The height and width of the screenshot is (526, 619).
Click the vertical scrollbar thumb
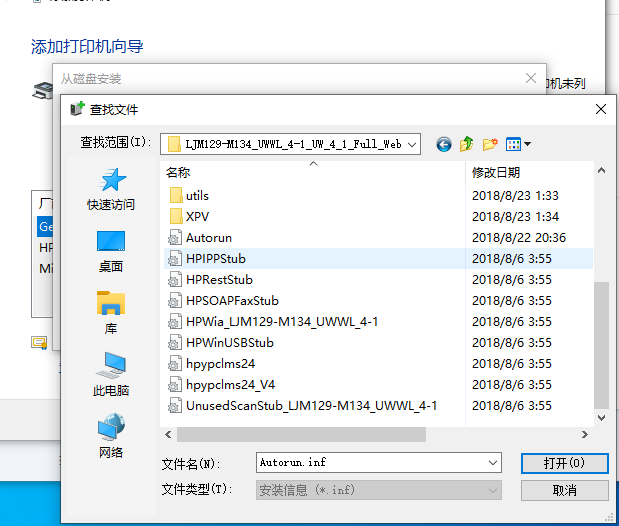click(x=601, y=346)
